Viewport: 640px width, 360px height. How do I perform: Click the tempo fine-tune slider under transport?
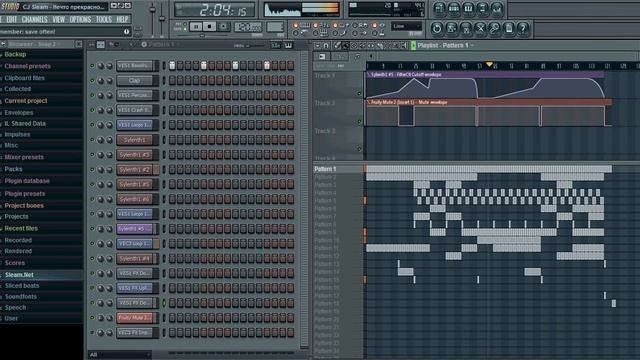(202, 36)
